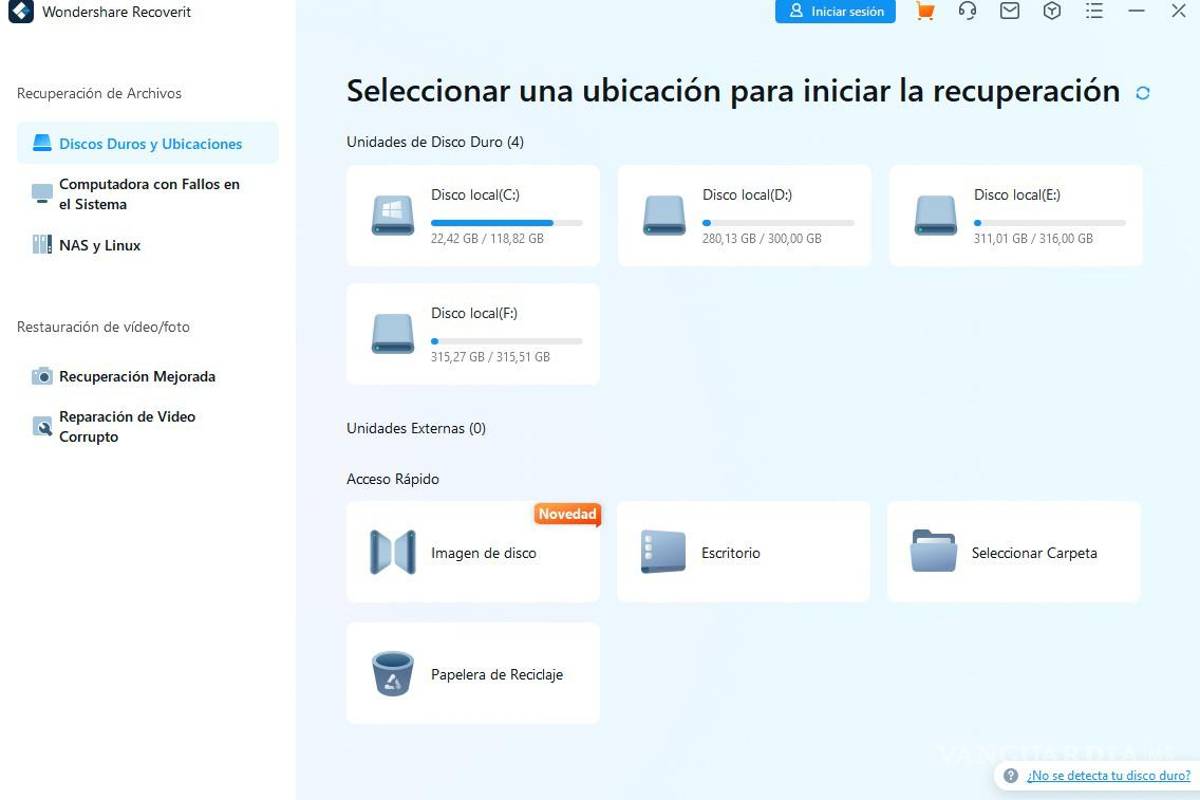
Task: Open Recuperación Mejorada section
Action: click(137, 376)
